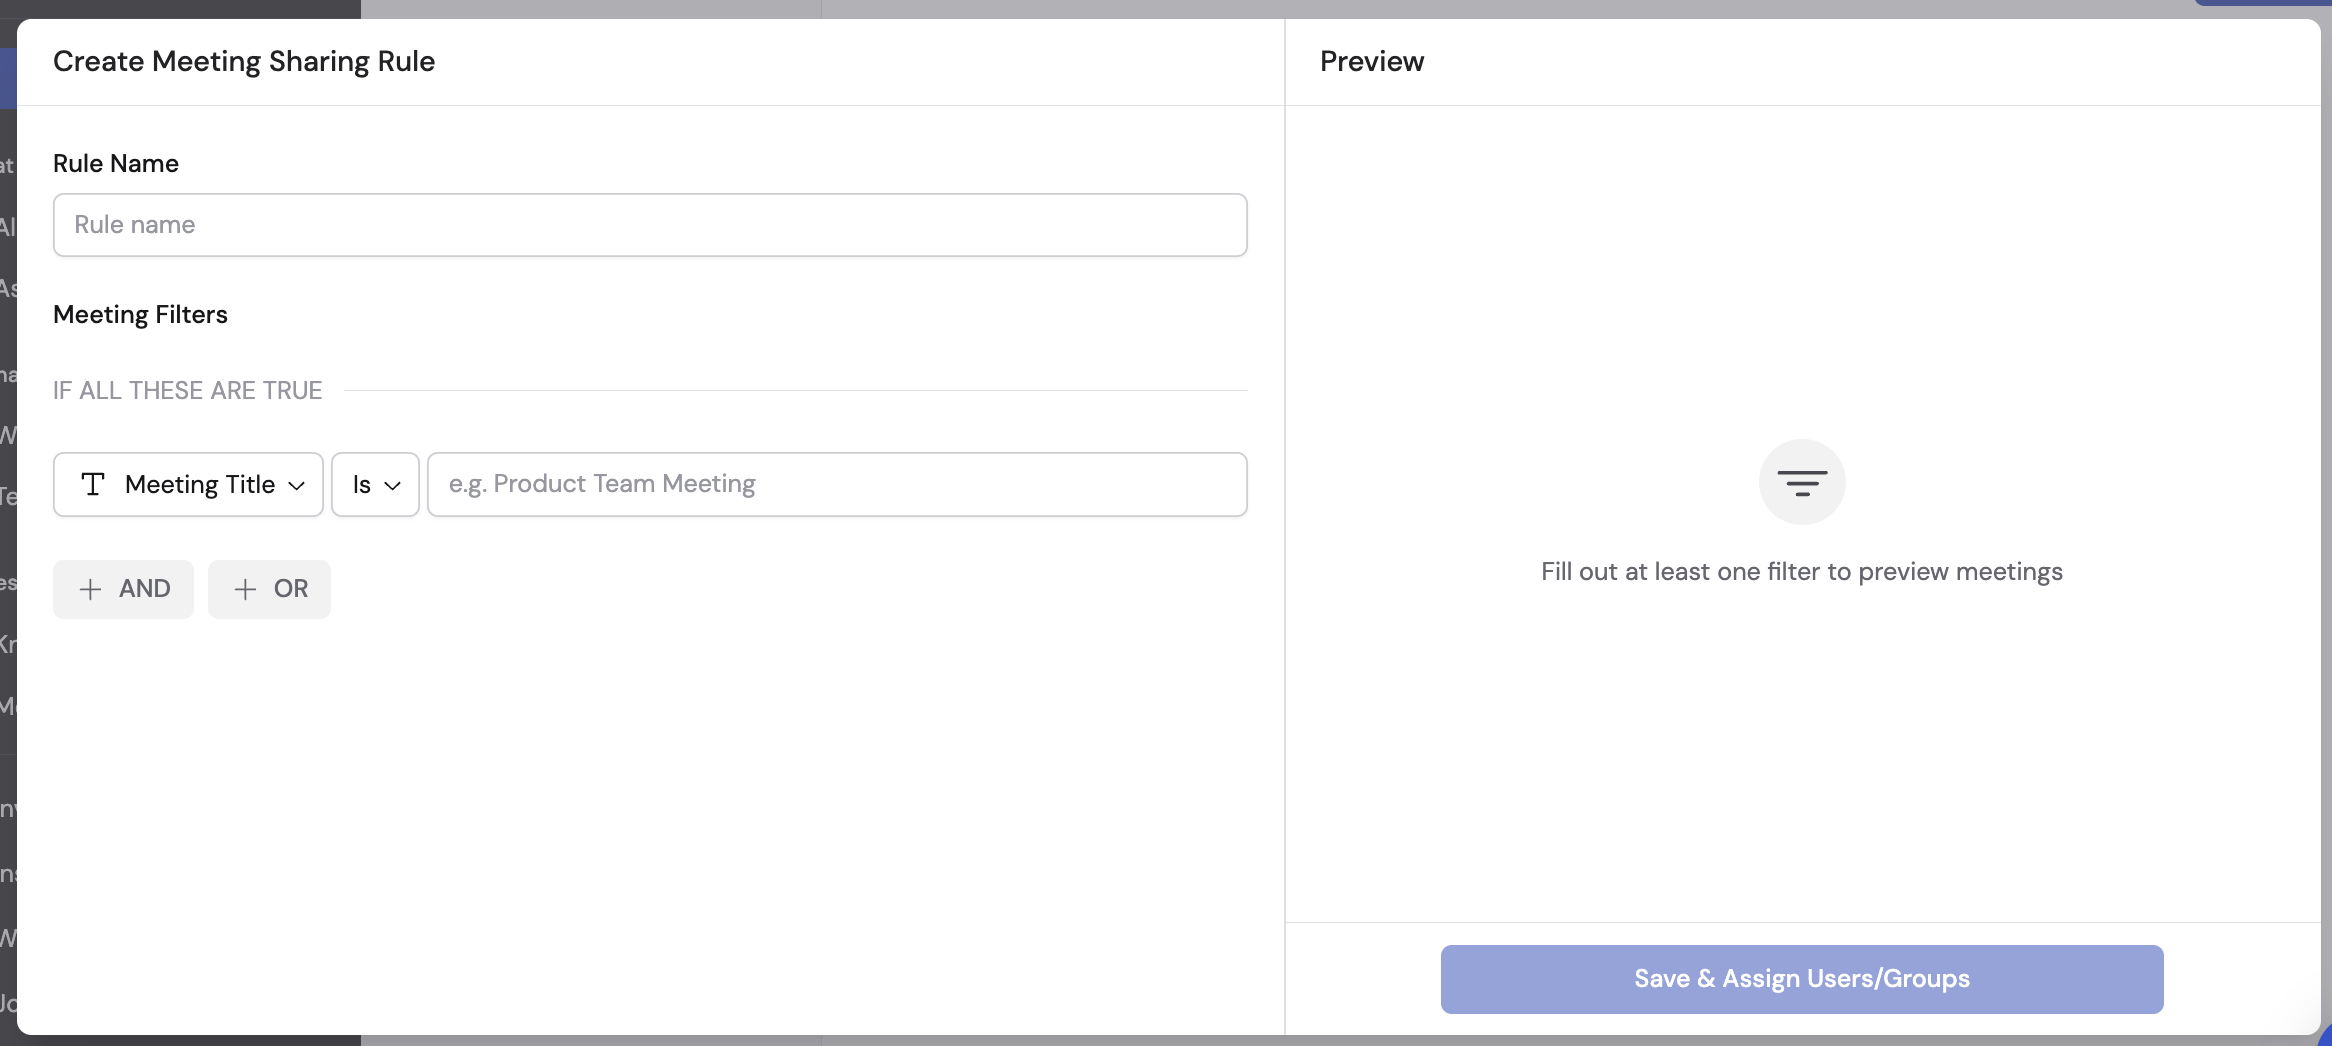The image size is (2332, 1046).
Task: Click inside the Rule name input field
Action: point(649,224)
